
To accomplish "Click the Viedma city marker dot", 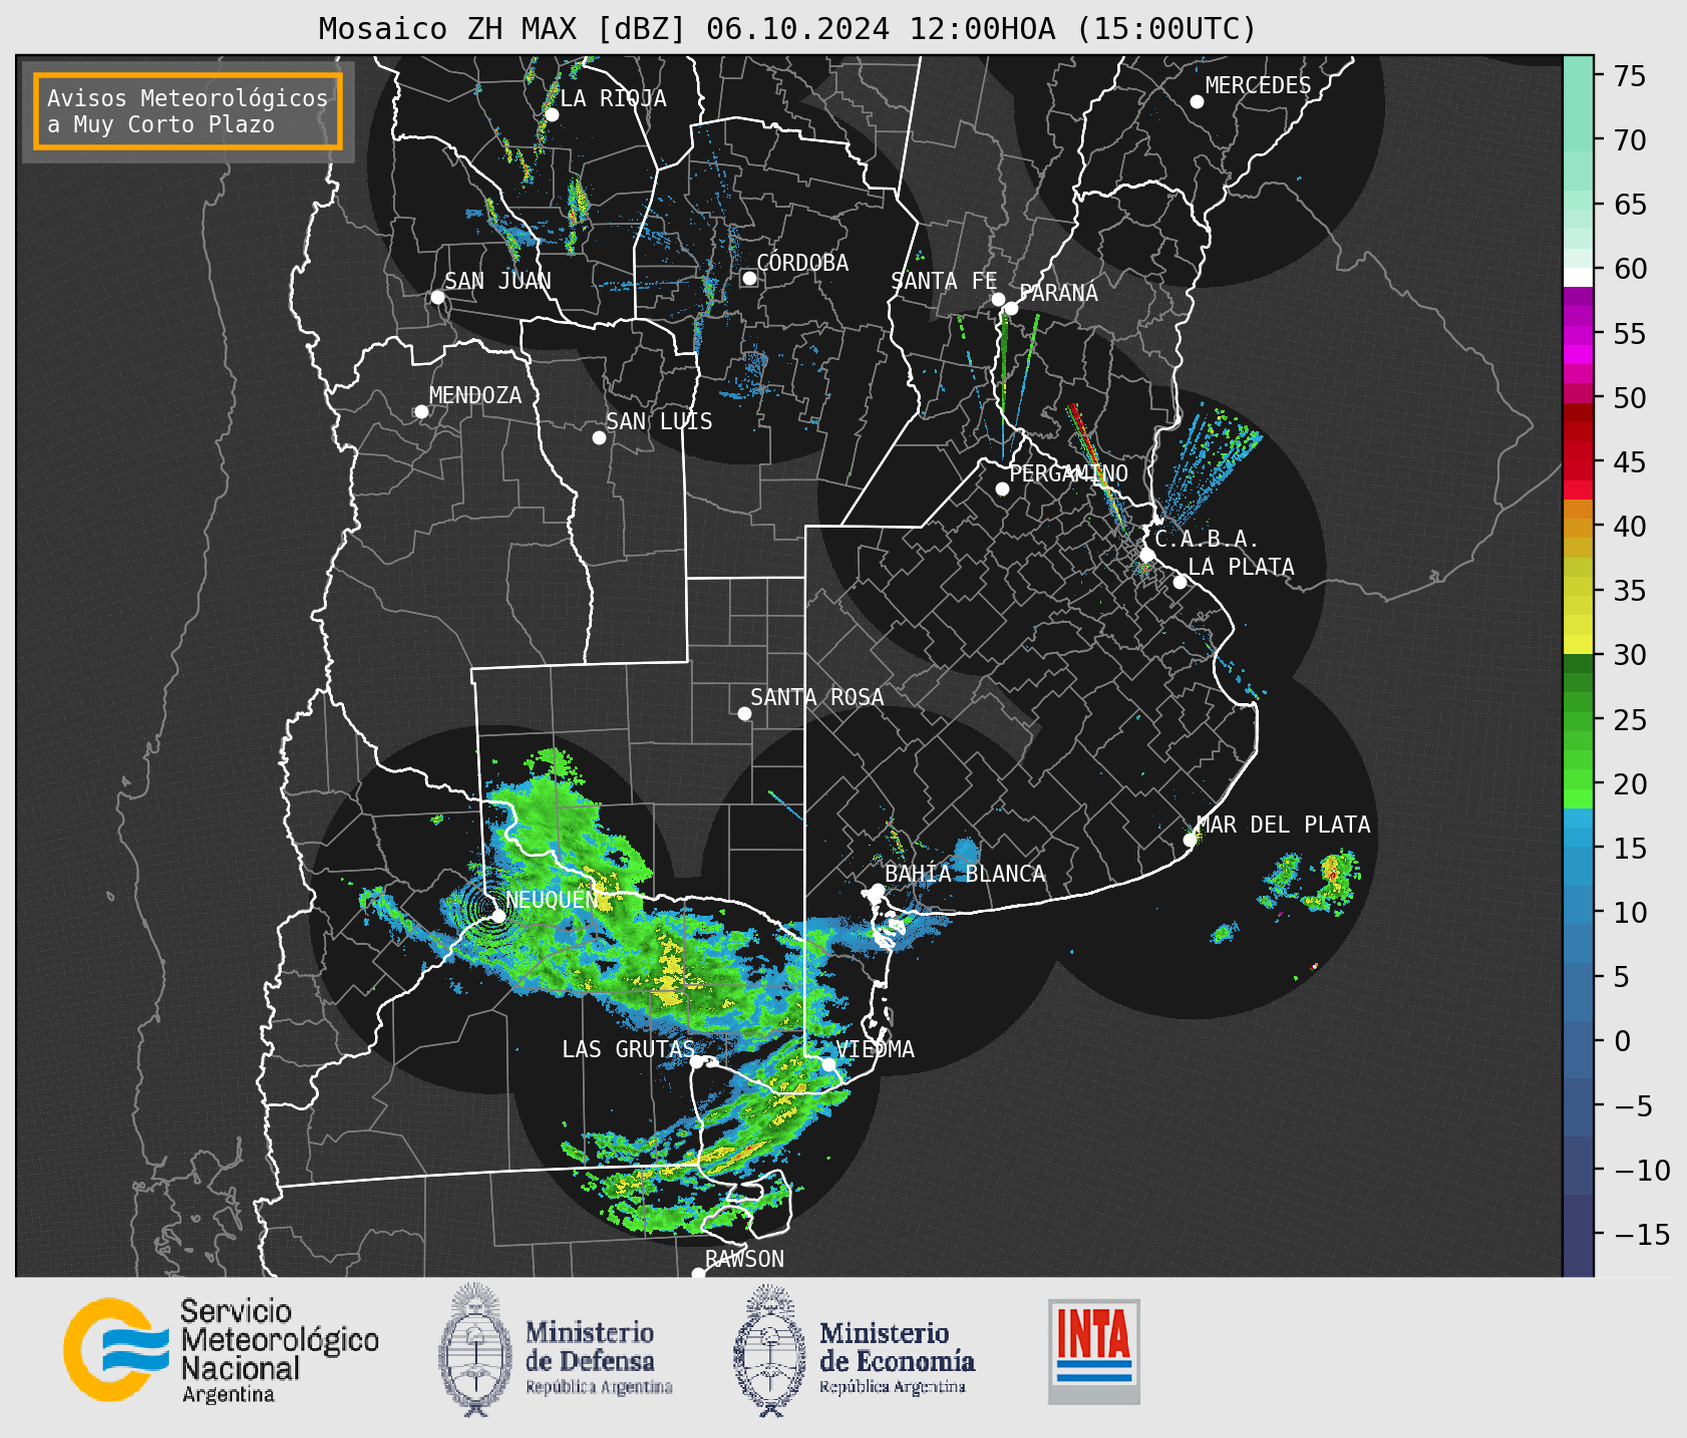I will coord(828,1064).
